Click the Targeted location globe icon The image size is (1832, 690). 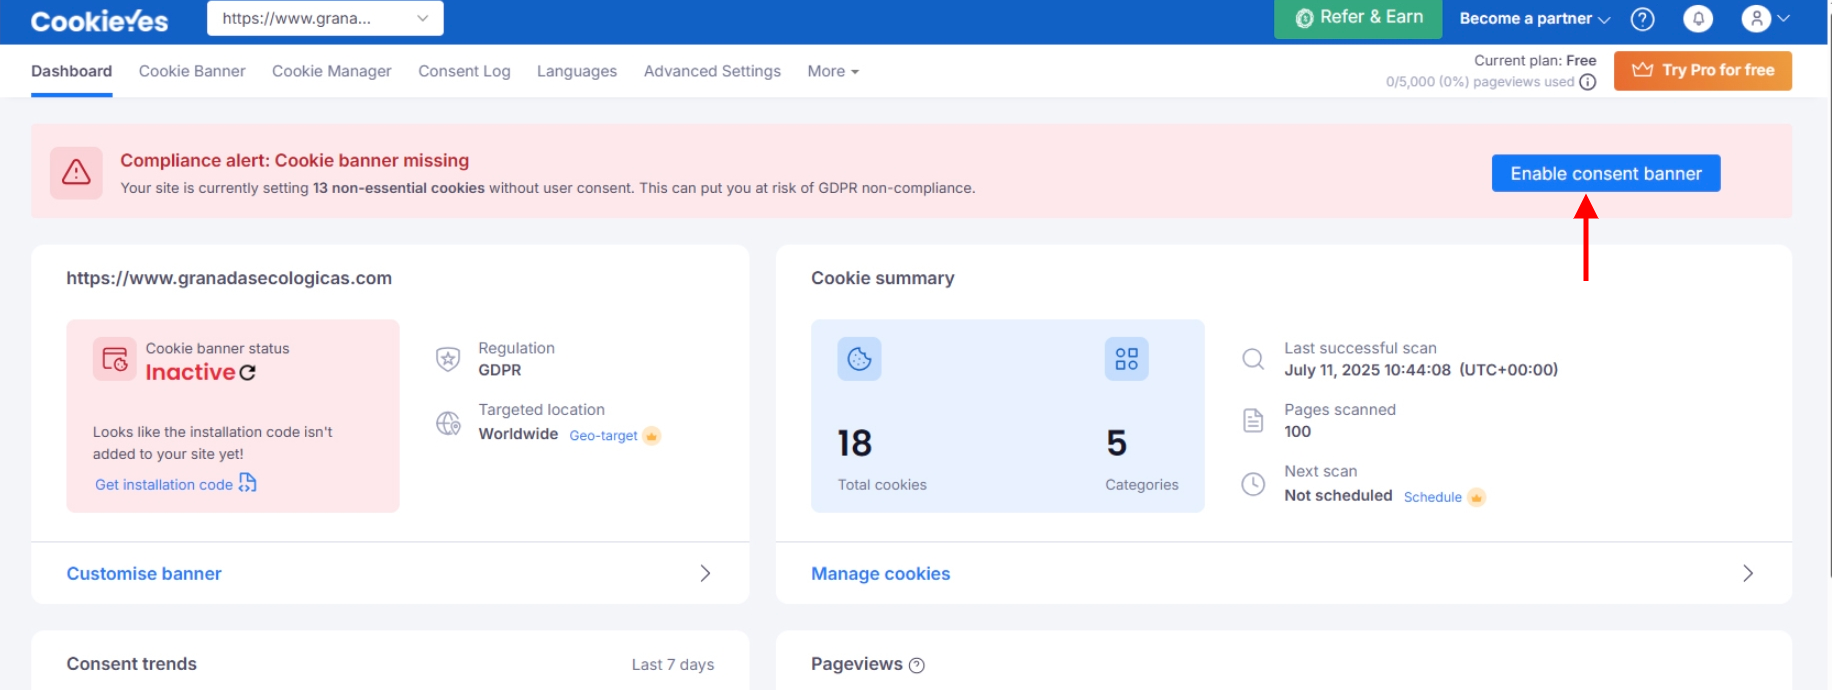click(448, 423)
